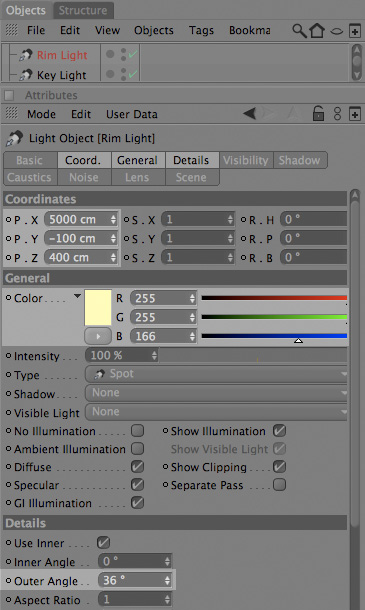This screenshot has height=610, width=365.
Task: Switch to the Structure tab
Action: click(x=83, y=11)
